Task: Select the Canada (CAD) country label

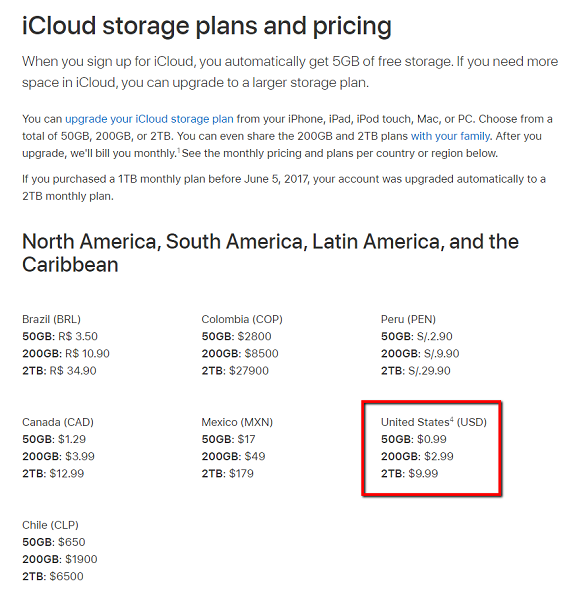Action: [x=58, y=422]
